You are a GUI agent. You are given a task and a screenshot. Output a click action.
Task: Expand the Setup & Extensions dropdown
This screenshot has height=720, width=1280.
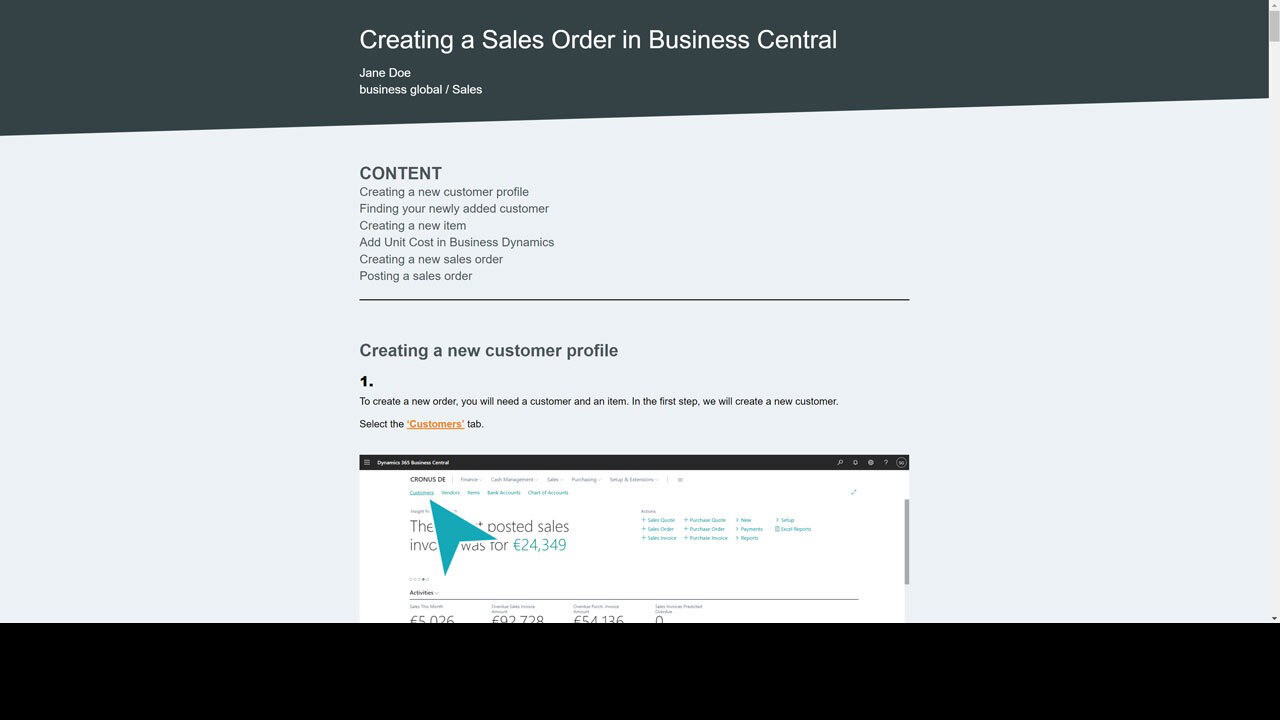633,480
